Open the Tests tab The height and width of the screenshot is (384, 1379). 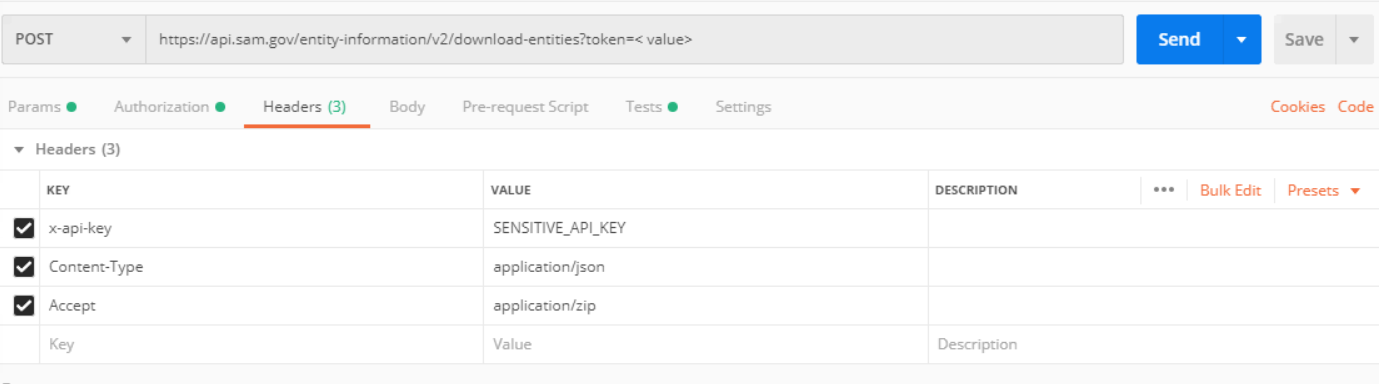pyautogui.click(x=651, y=107)
